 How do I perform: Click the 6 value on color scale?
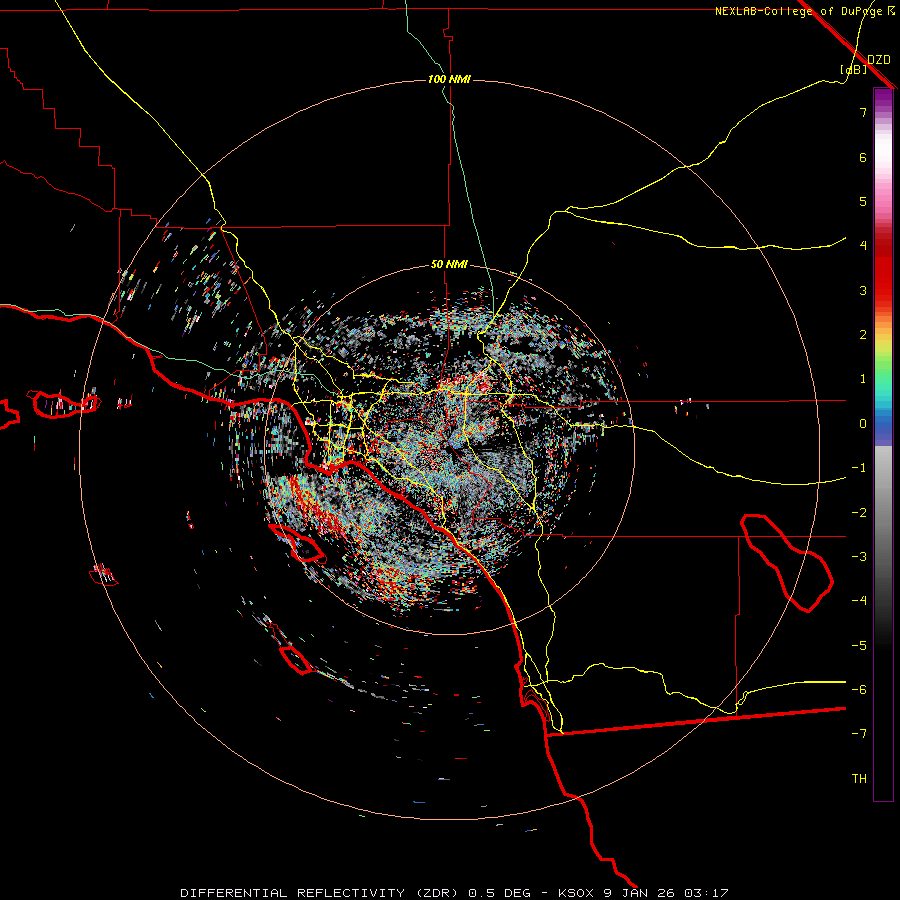(863, 157)
